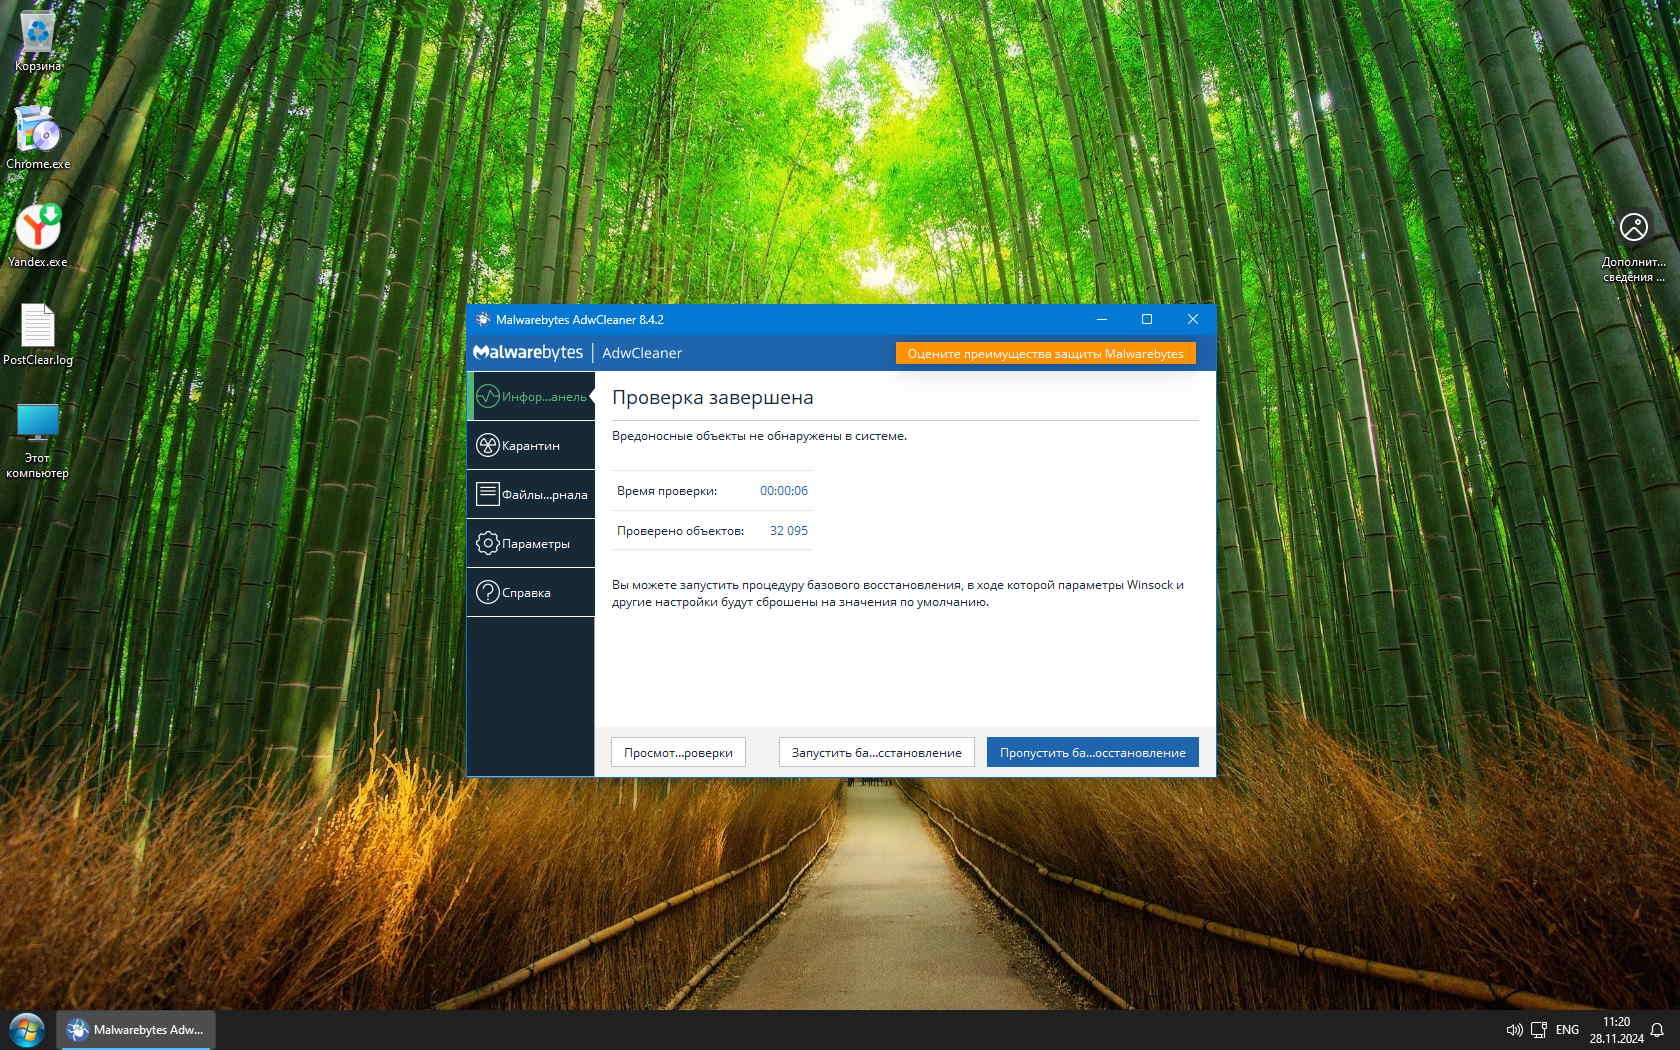Click the Время проверки label

667,491
